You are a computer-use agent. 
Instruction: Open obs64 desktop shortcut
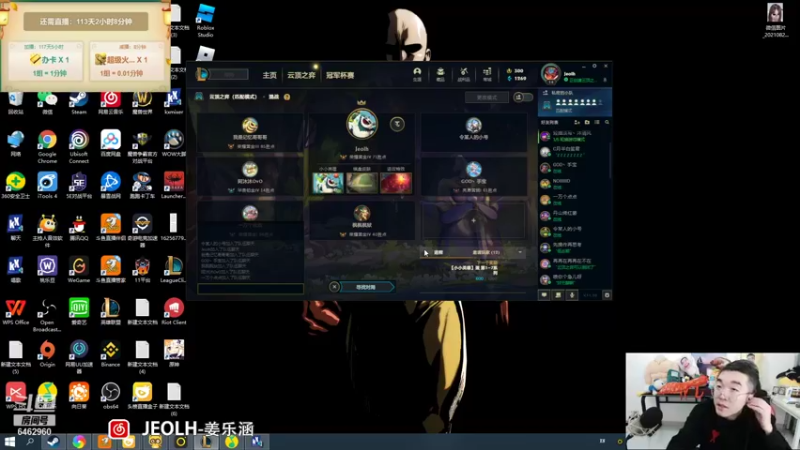tap(110, 396)
